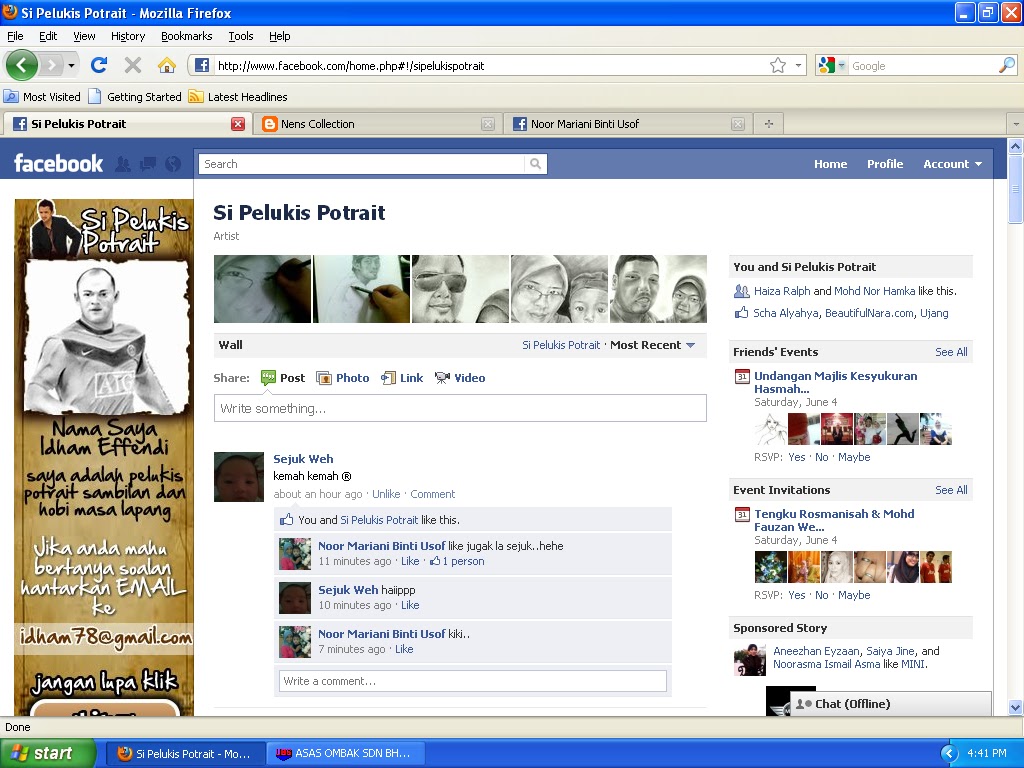Open Facebook friend requests icon
Image resolution: width=1024 pixels, height=768 pixels.
[x=122, y=164]
